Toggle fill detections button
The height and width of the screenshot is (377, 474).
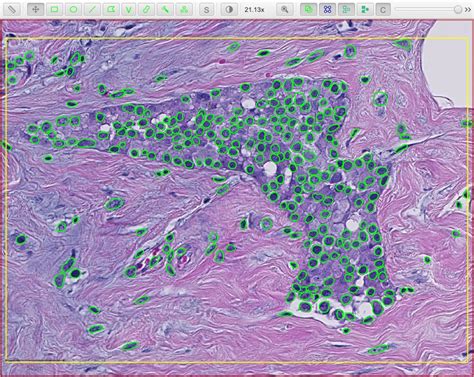point(365,9)
